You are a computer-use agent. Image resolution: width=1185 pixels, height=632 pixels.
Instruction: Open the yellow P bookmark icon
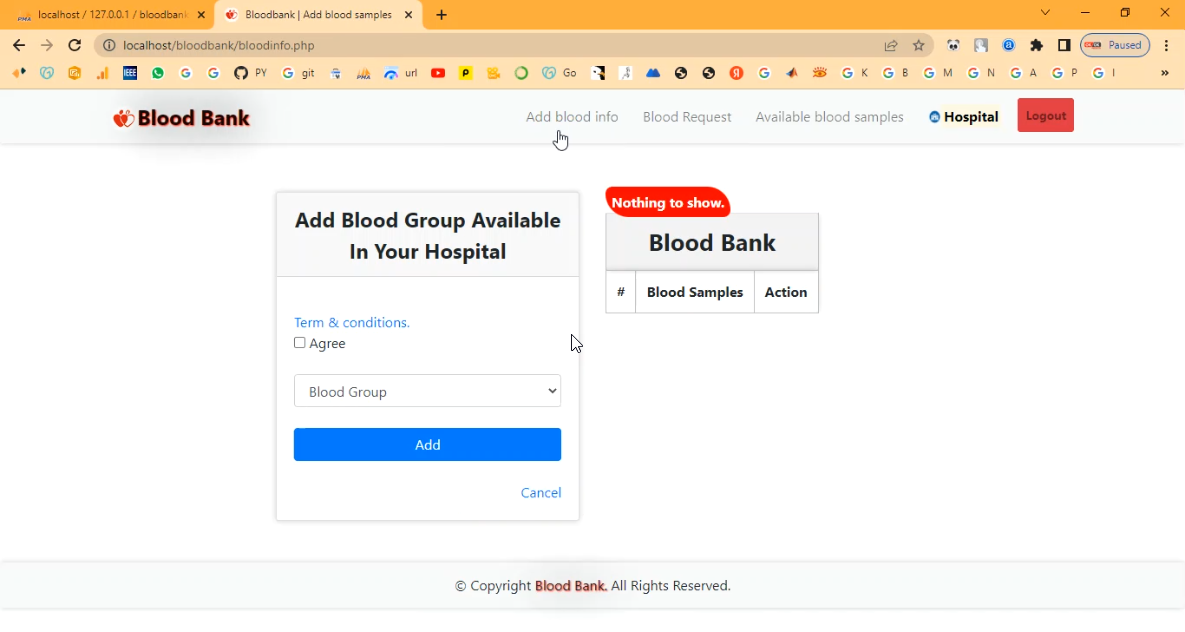coord(466,73)
